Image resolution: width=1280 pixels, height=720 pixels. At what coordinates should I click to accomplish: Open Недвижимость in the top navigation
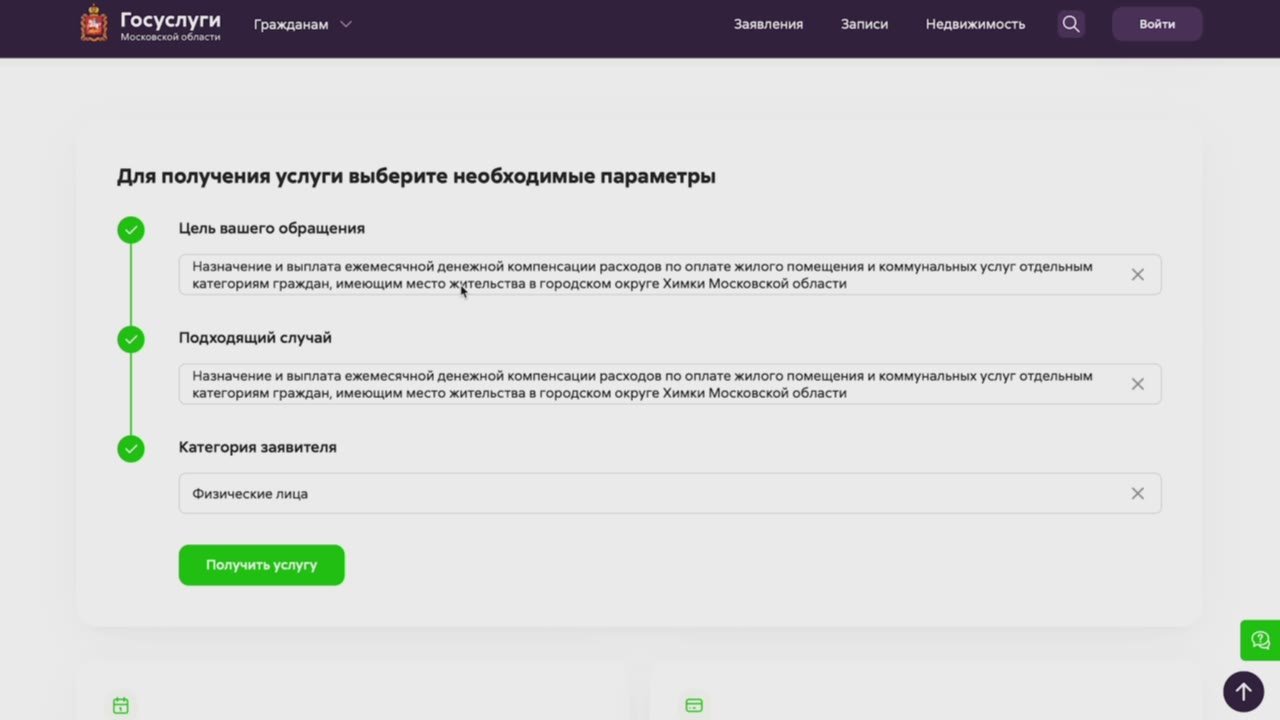975,24
